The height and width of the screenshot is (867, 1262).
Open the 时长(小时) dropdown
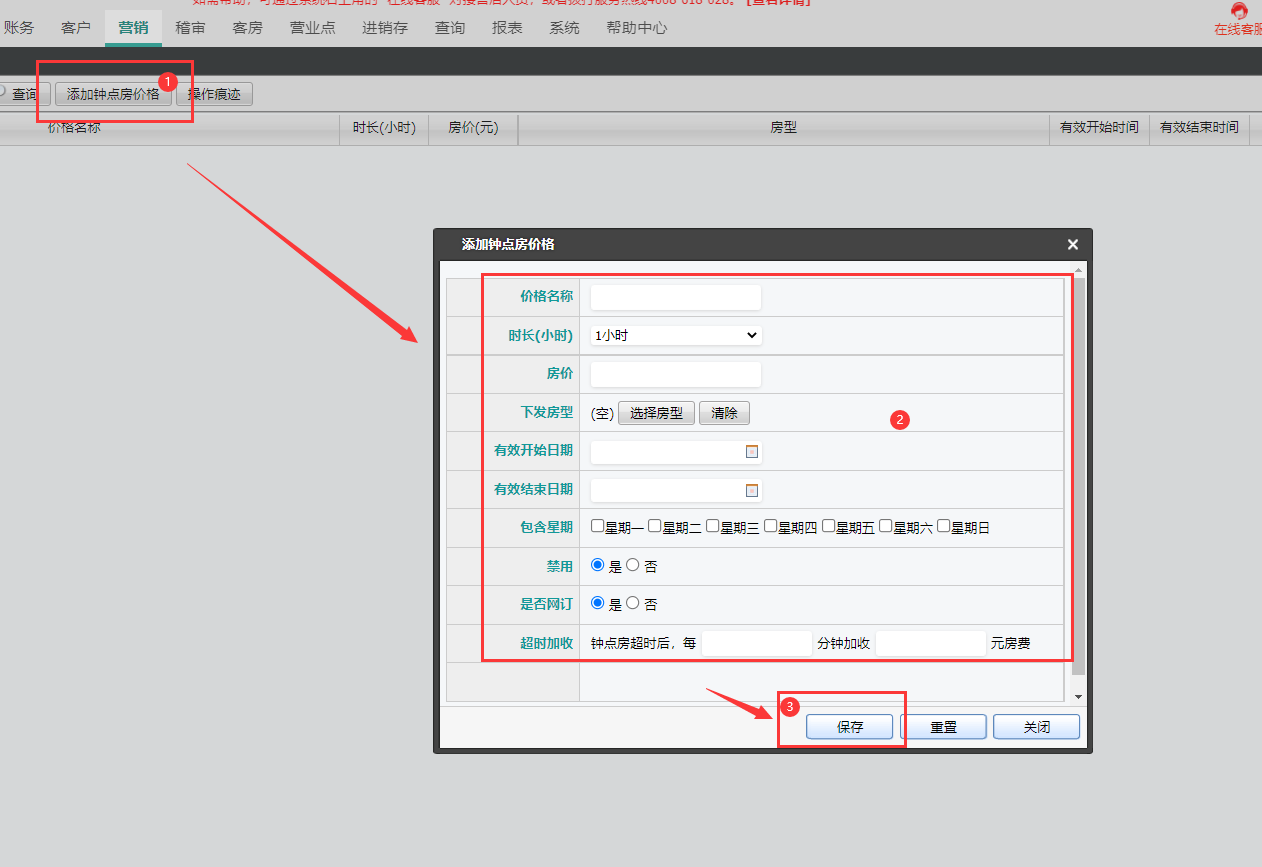(676, 336)
